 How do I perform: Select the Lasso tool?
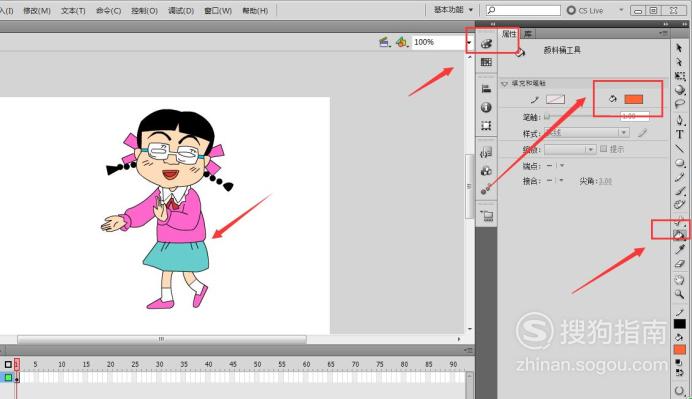(x=680, y=104)
